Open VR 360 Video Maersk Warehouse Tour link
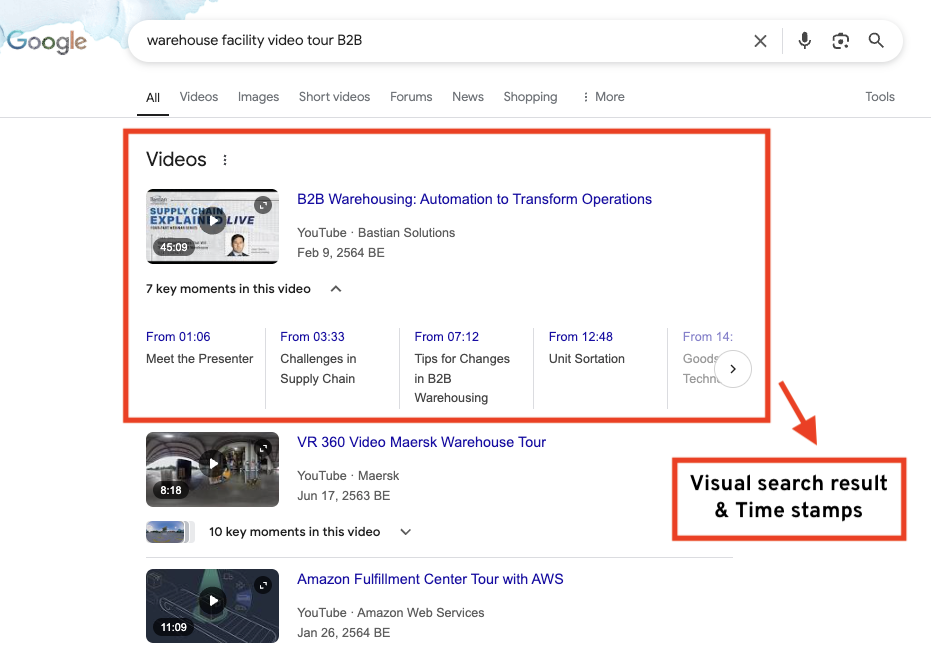 pos(422,442)
